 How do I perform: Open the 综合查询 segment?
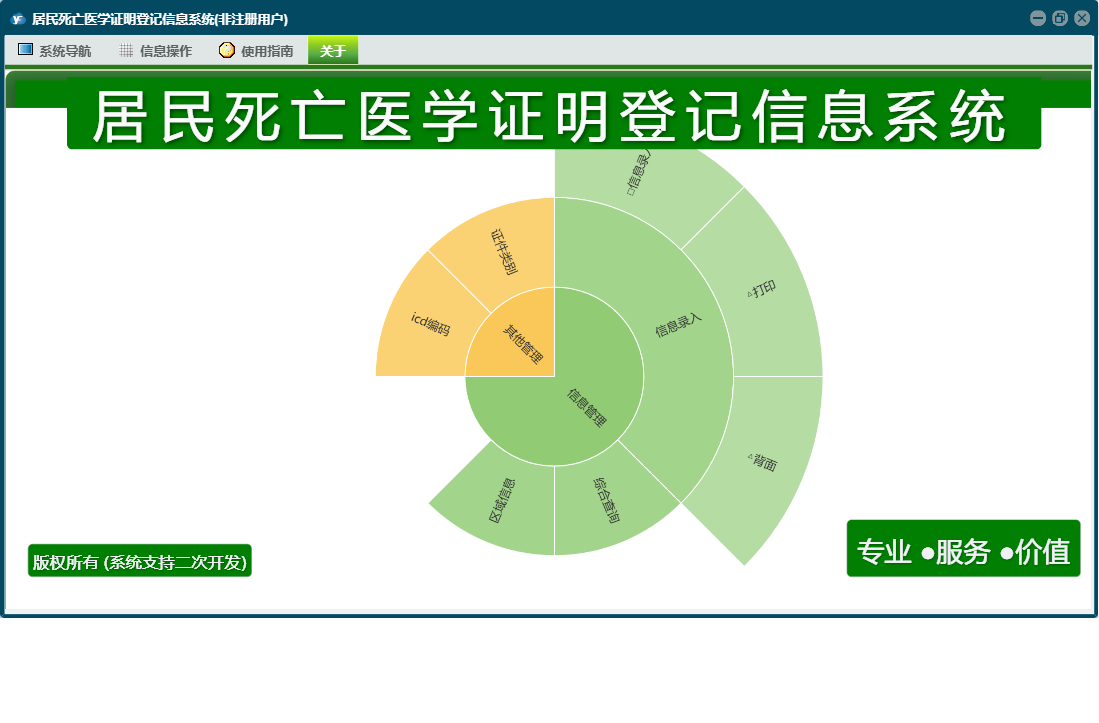pyautogui.click(x=607, y=500)
